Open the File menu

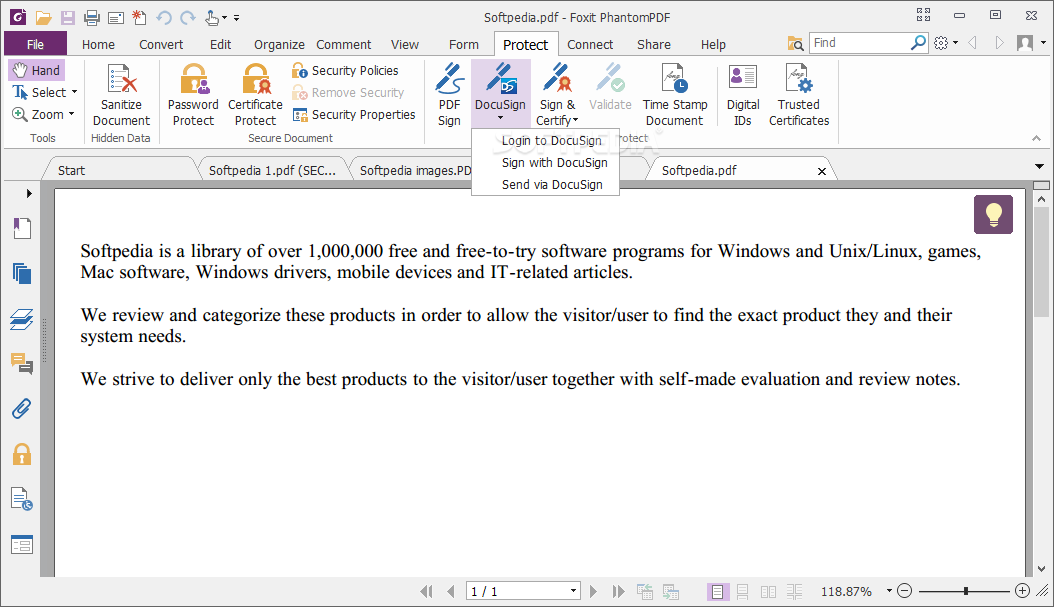[36, 44]
